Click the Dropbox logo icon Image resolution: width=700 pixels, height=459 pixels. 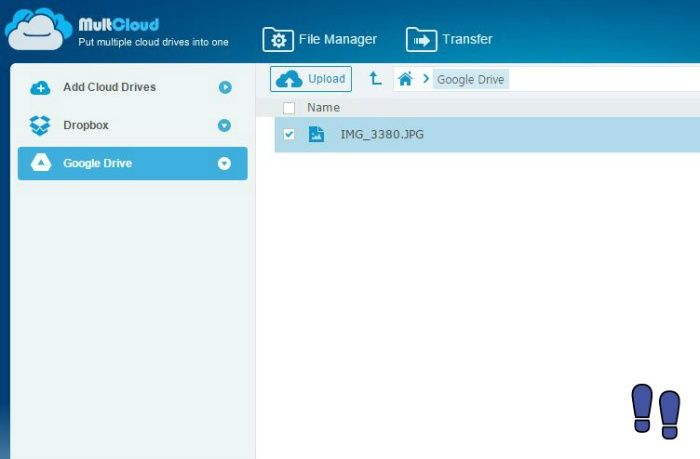click(40, 125)
